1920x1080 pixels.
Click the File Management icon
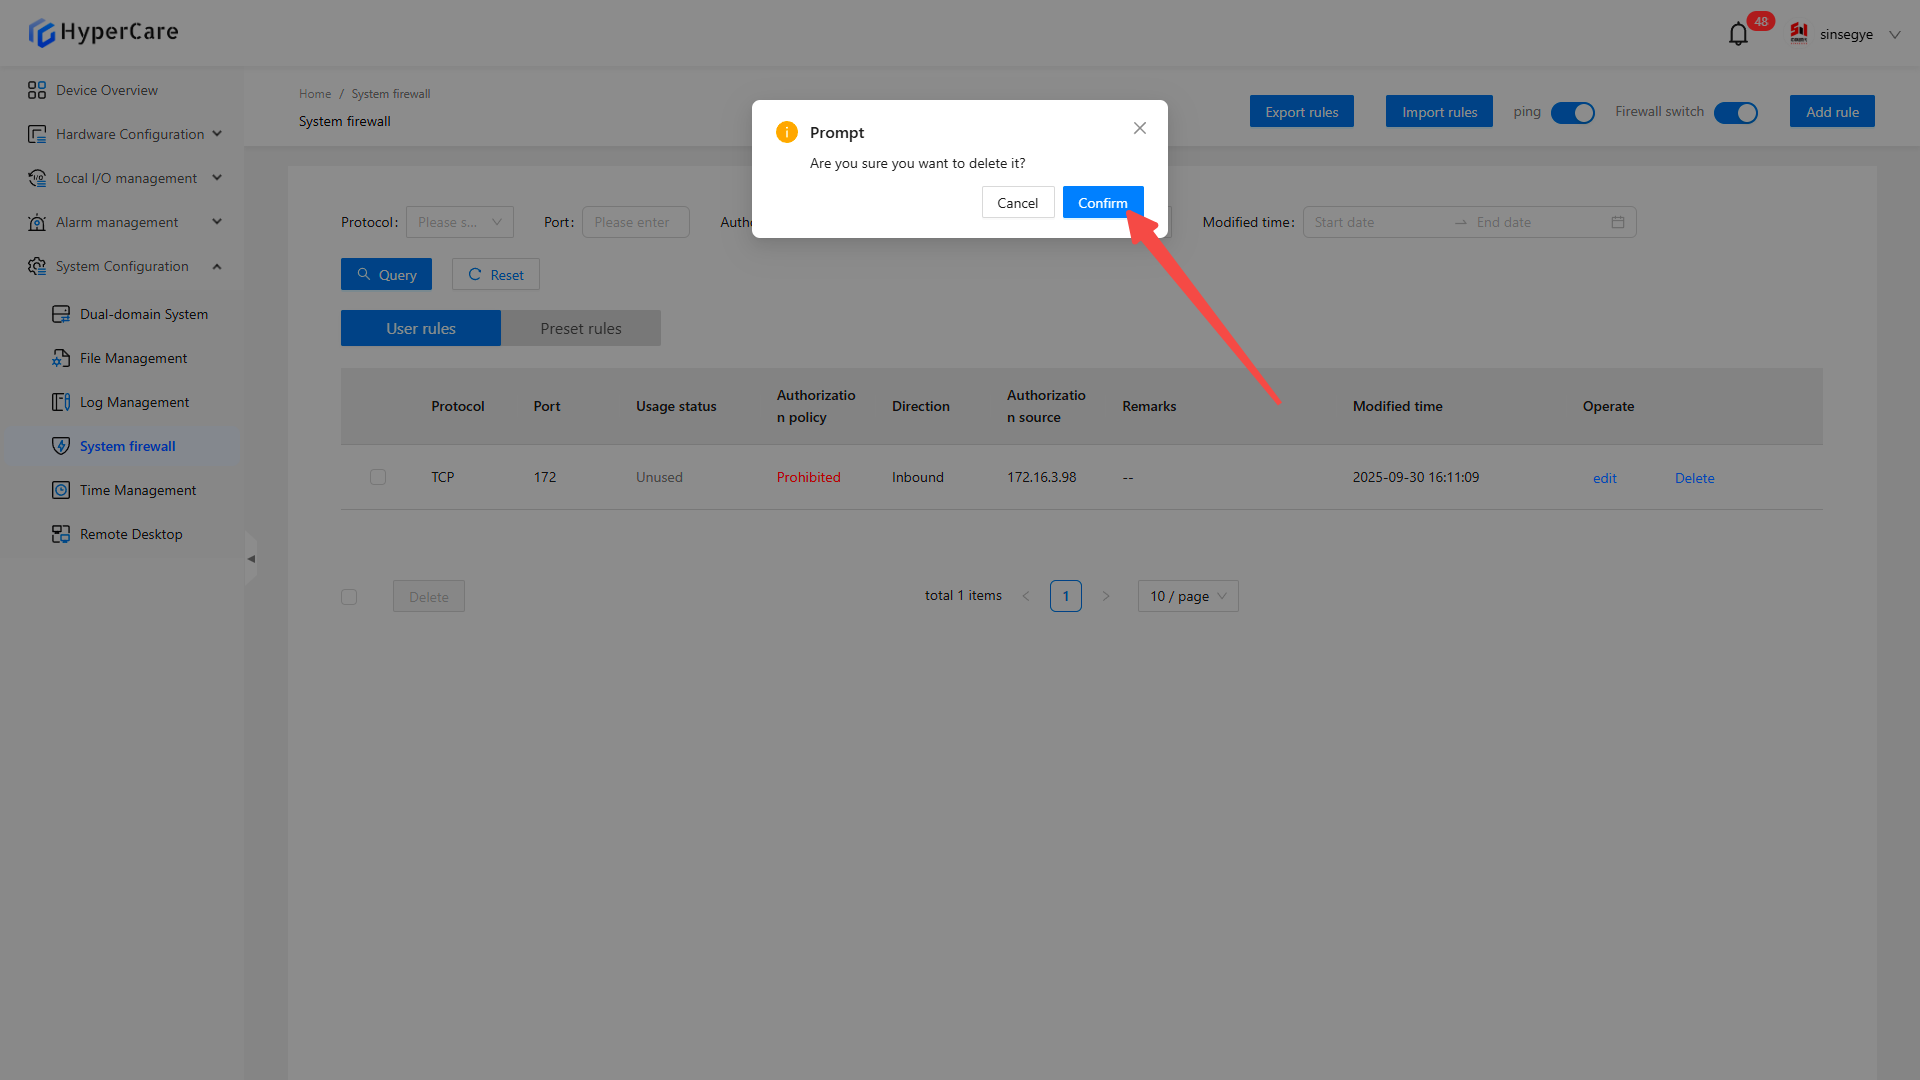pyautogui.click(x=61, y=358)
